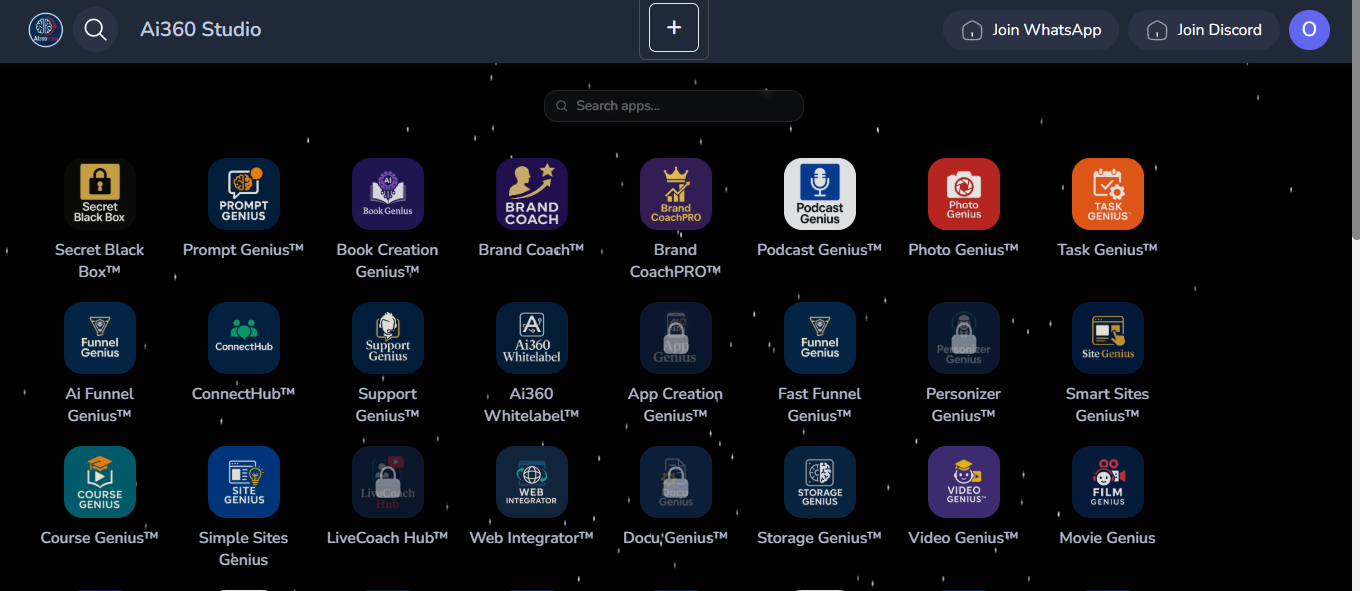Open the Brand CoachPRO crown icon
The image size is (1360, 591).
[x=676, y=194]
